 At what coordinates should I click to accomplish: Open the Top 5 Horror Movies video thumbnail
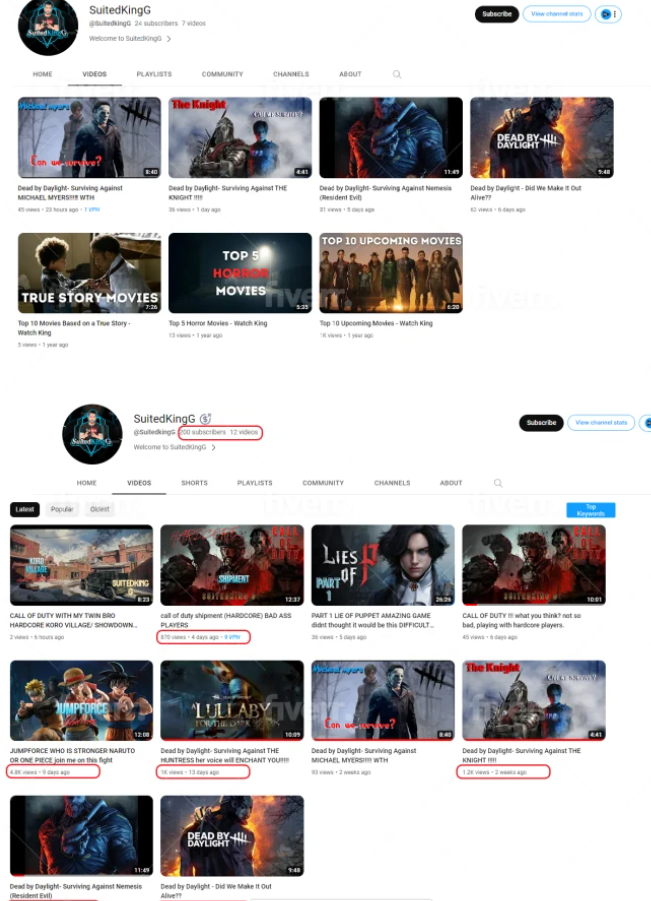point(240,273)
